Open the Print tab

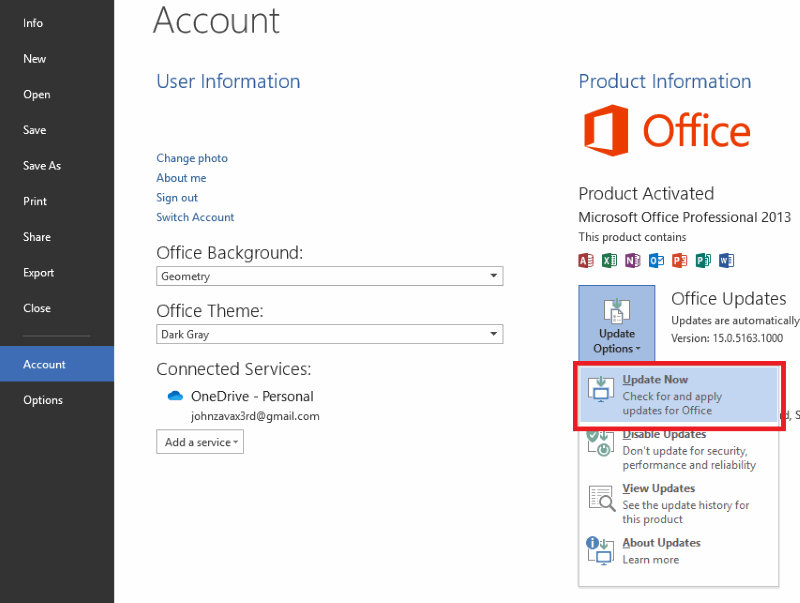[x=57, y=202]
